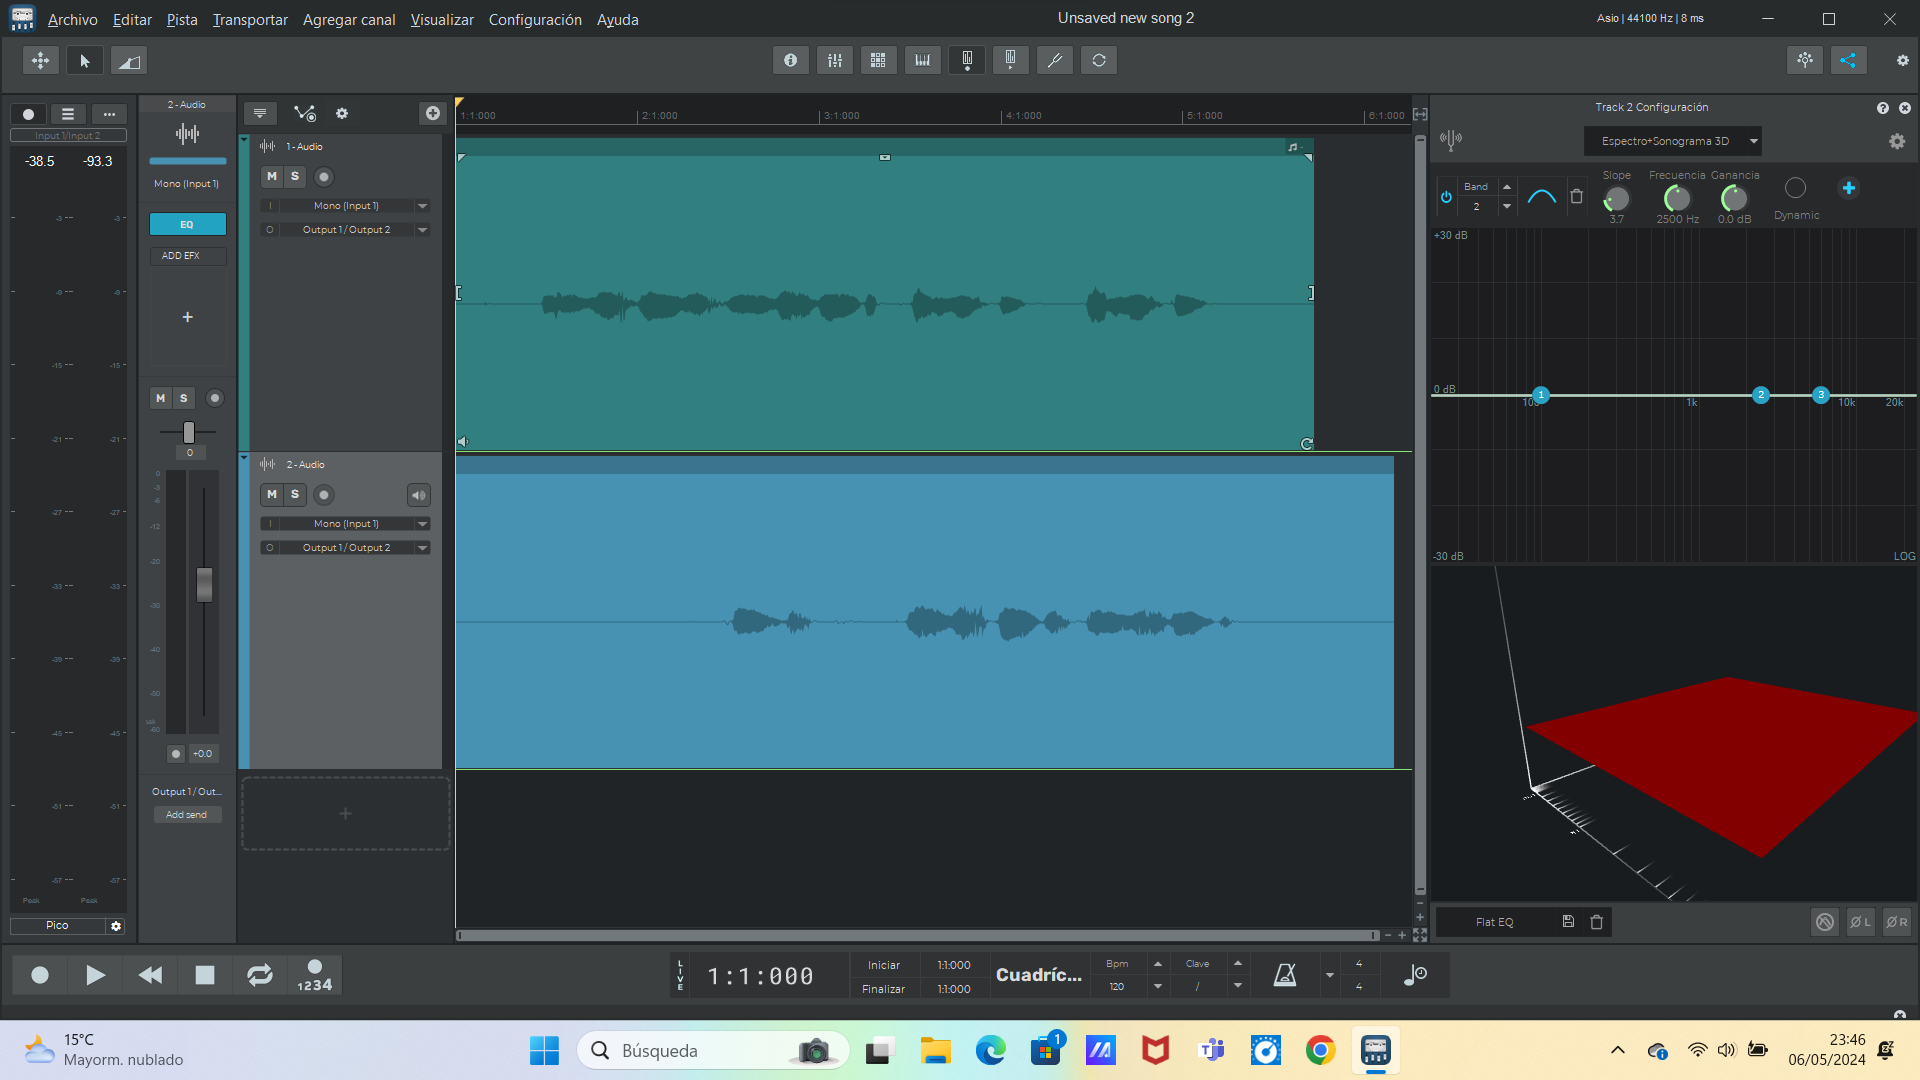Save the Flat EQ preset
This screenshot has height=1080, width=1920.
1568,922
